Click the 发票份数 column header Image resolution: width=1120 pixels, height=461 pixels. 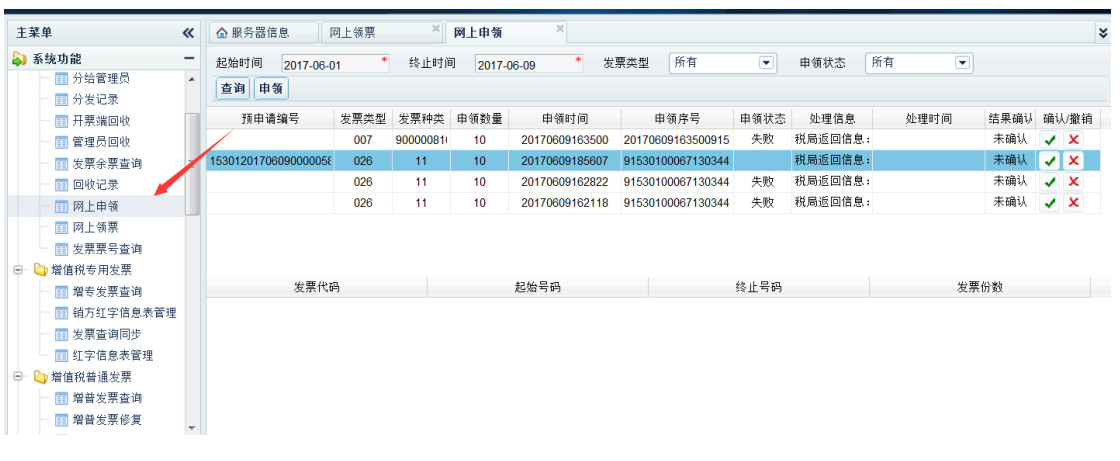(980, 287)
